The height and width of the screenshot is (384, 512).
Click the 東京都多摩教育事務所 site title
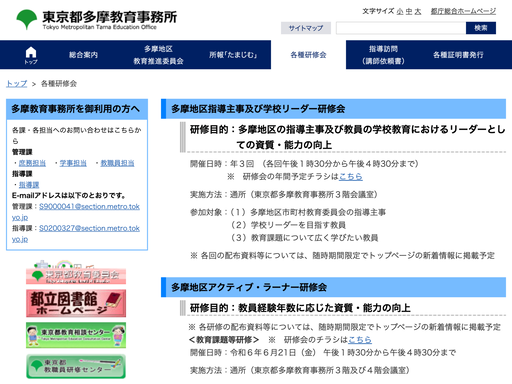click(110, 17)
